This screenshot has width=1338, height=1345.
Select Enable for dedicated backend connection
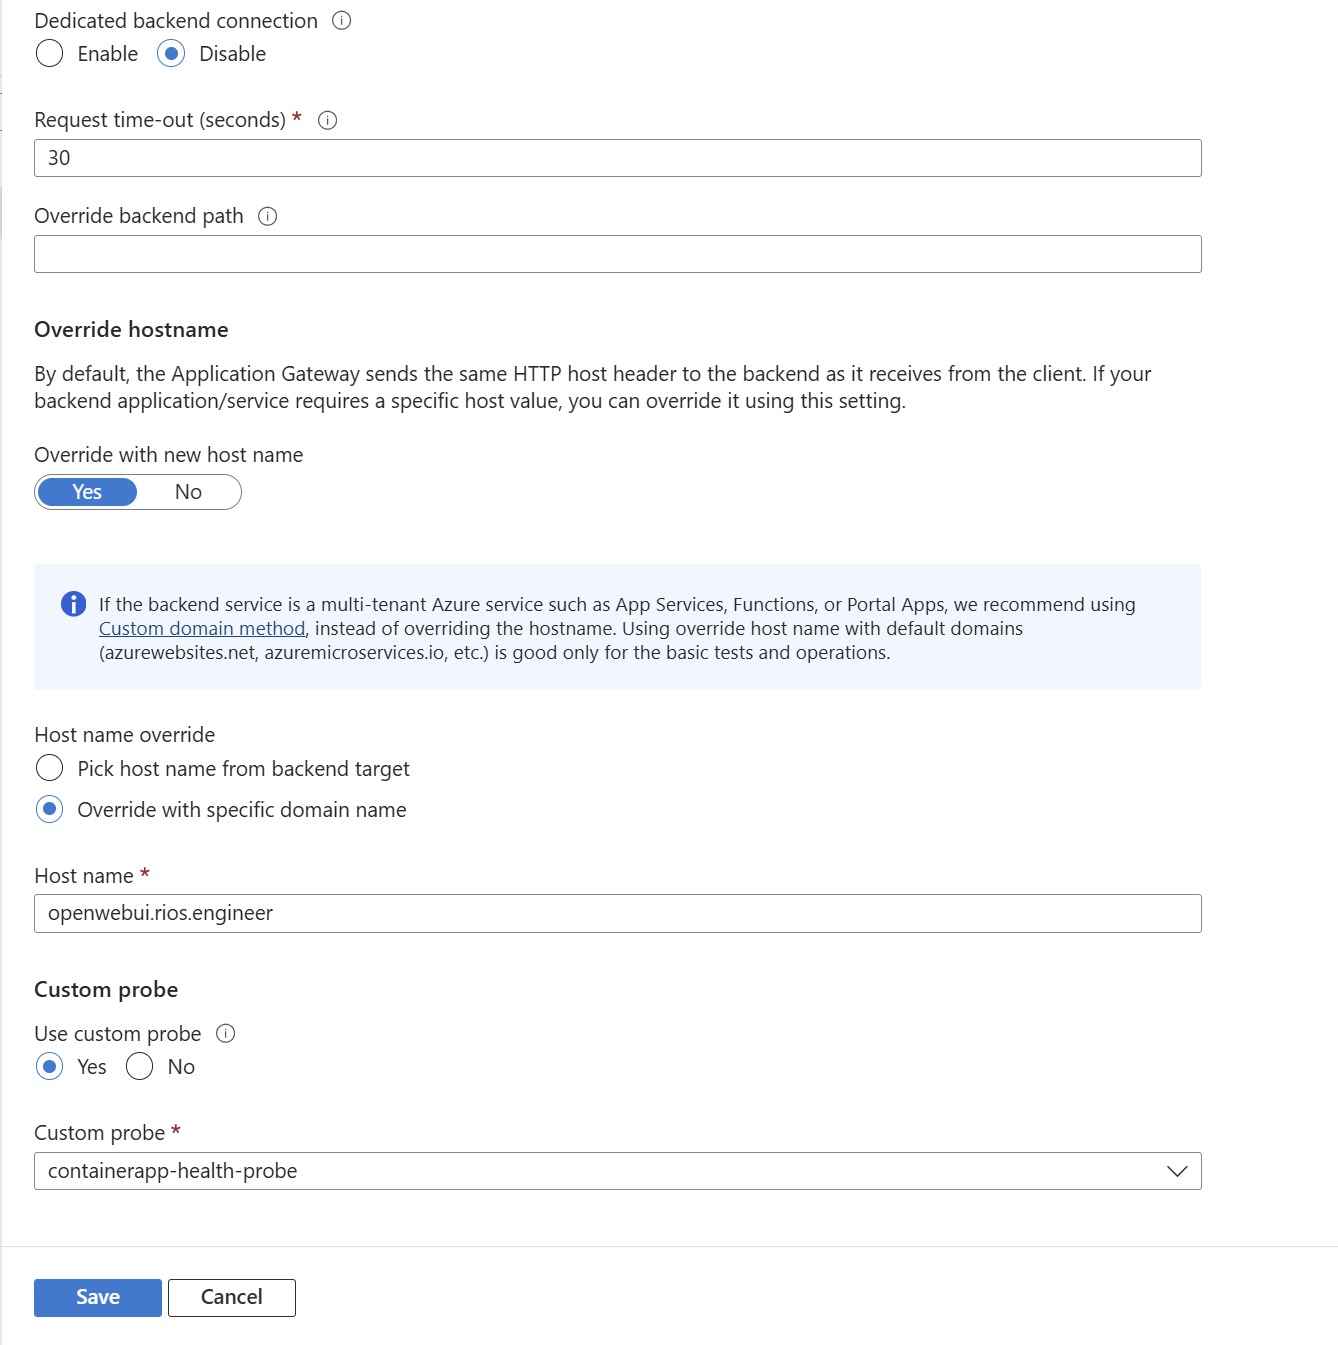pyautogui.click(x=49, y=54)
